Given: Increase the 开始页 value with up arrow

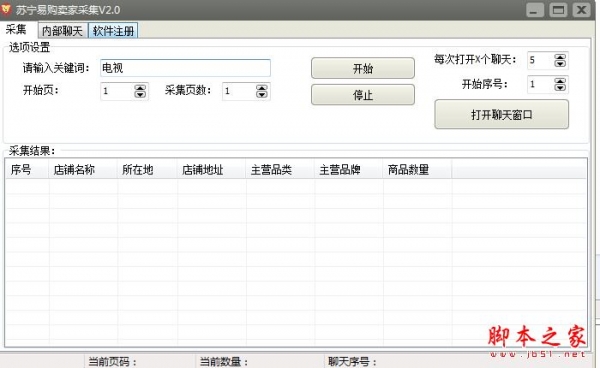Looking at the screenshot, I should [x=140, y=88].
